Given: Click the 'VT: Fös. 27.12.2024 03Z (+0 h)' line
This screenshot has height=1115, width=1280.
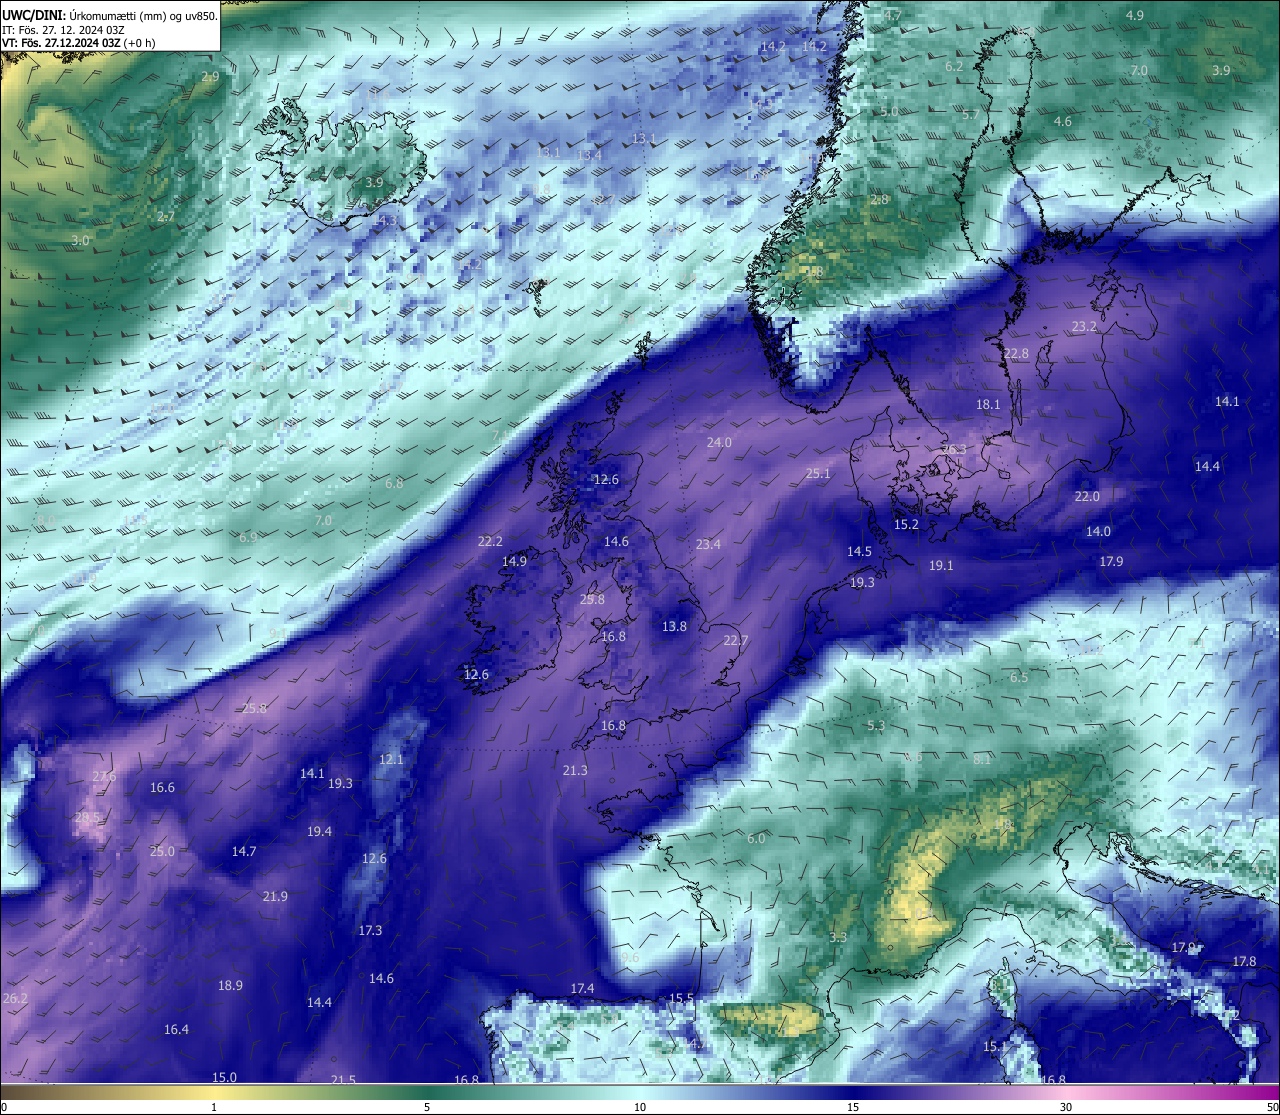Looking at the screenshot, I should coord(78,43).
